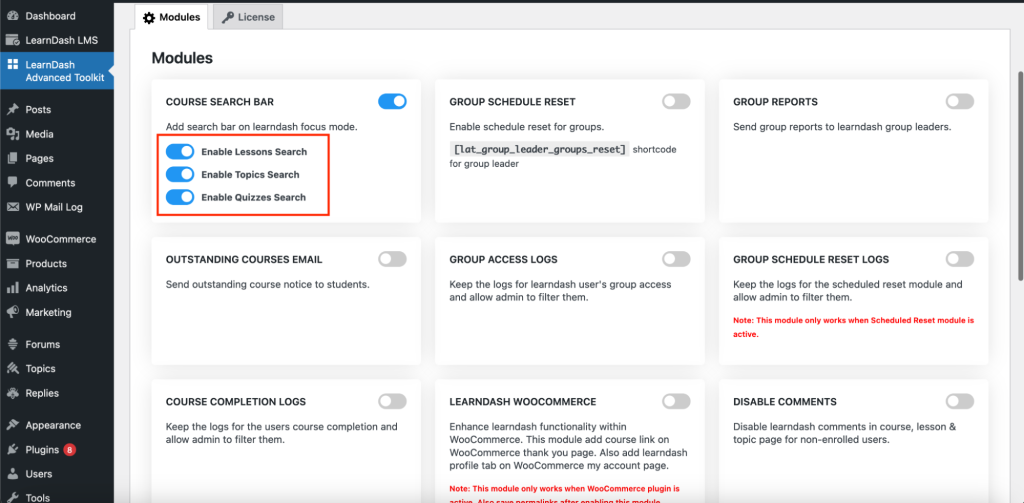Open LearnDash Advanced Toolkit menu item
This screenshot has height=503, width=1024.
pos(57,71)
